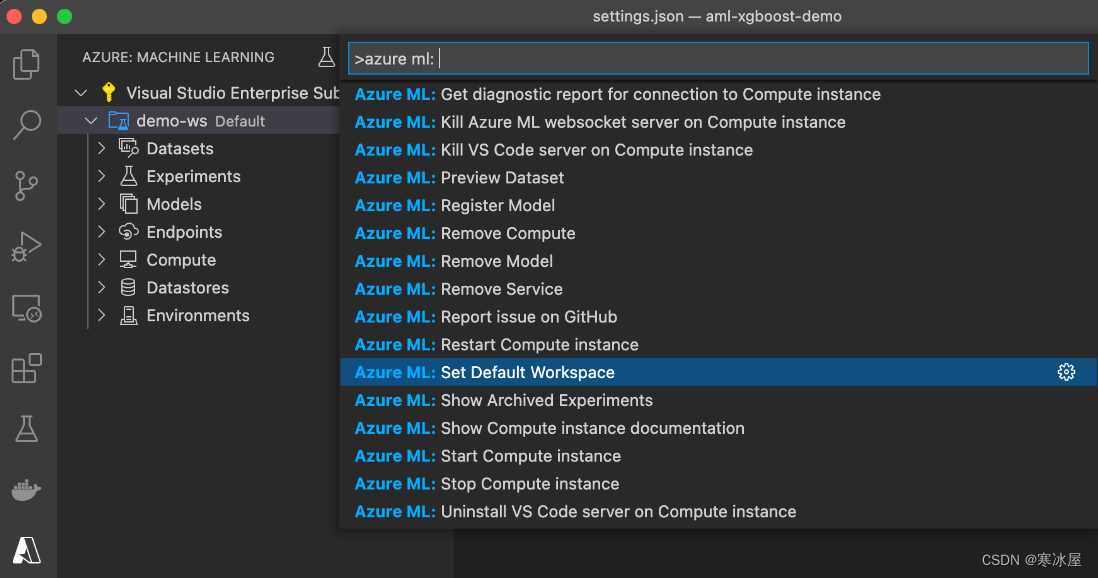Open the Docker view

point(27,490)
